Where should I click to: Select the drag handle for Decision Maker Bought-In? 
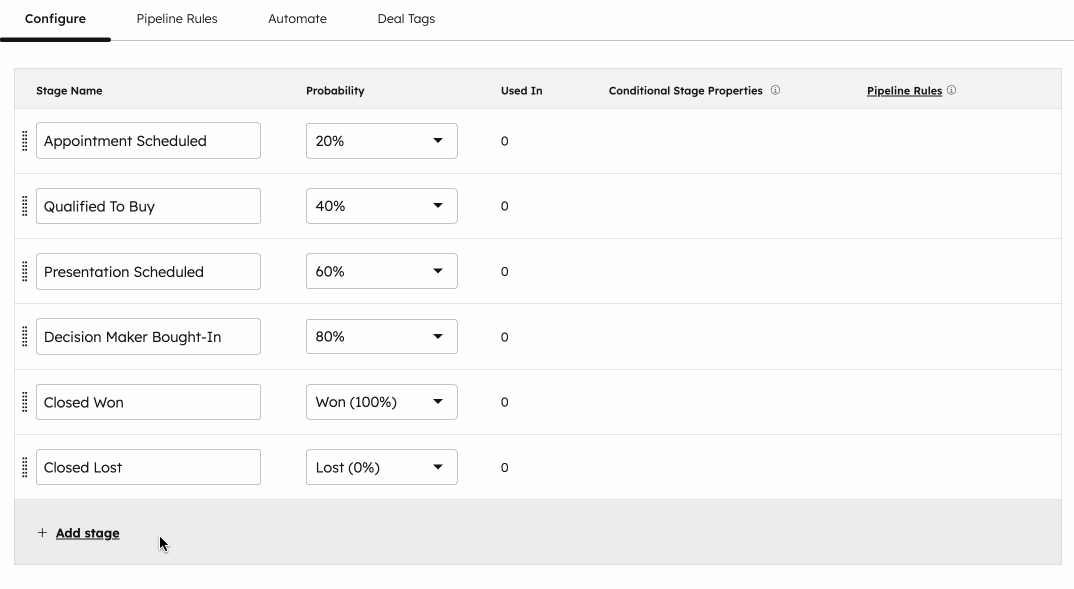[24, 336]
